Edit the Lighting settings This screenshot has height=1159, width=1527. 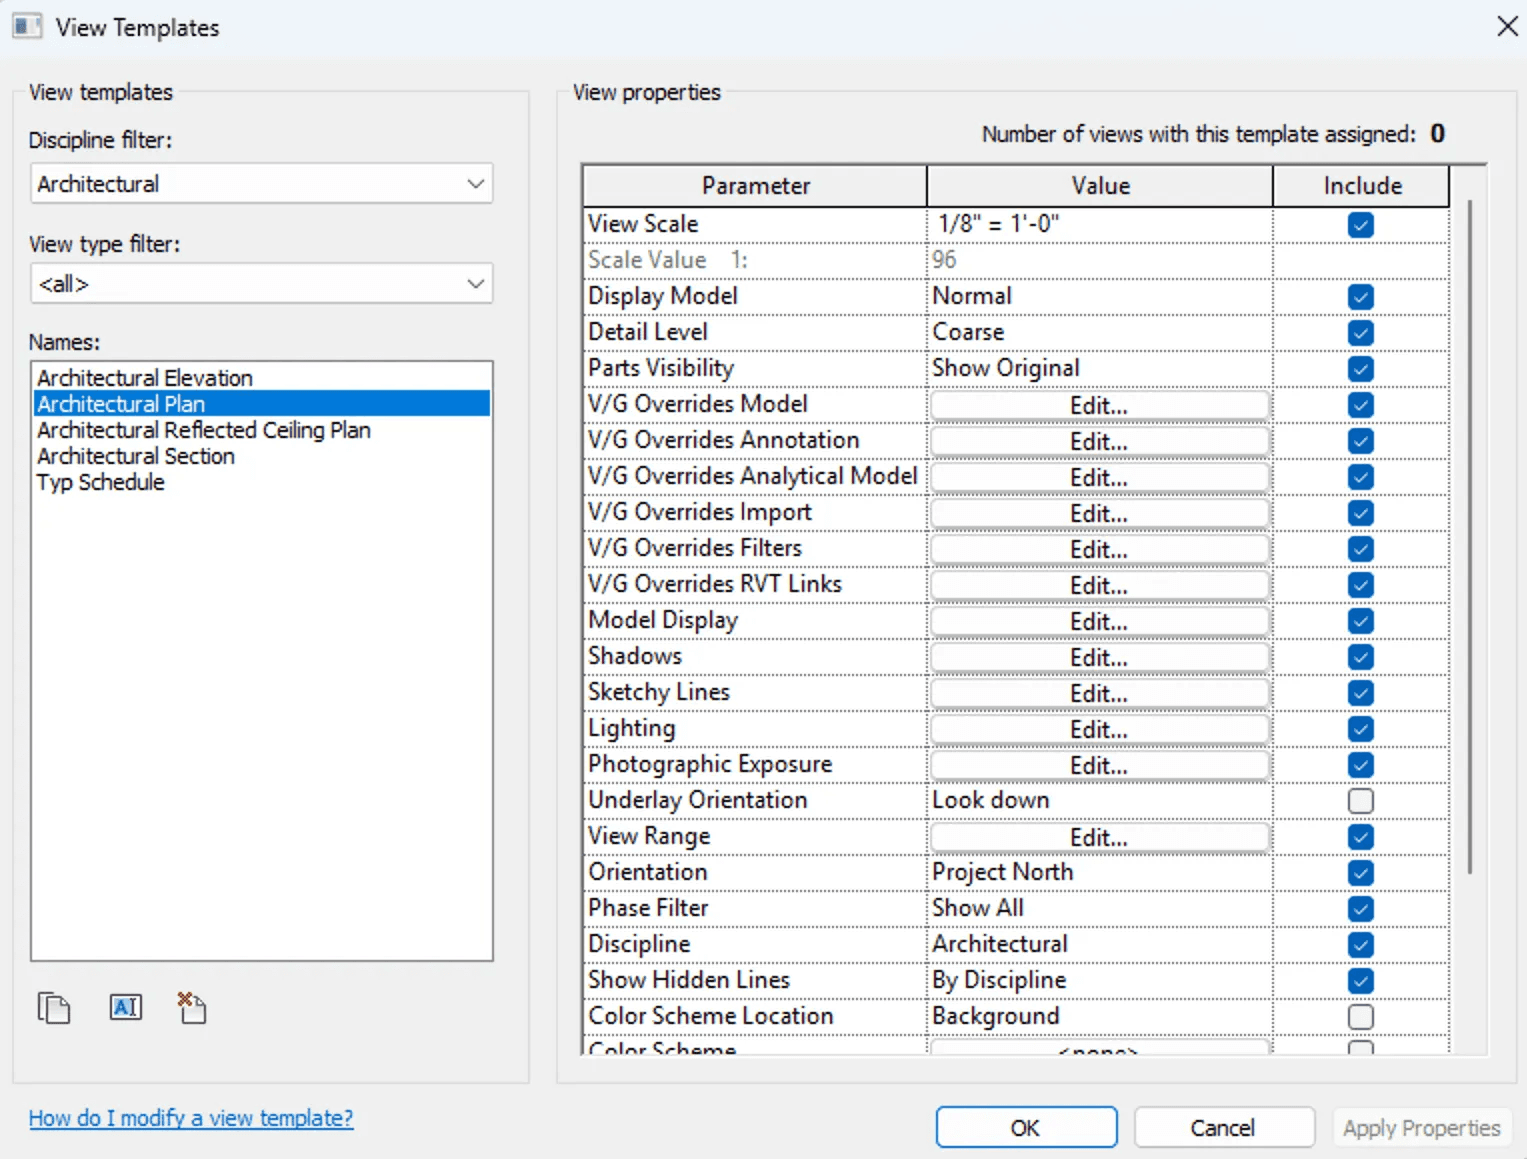[x=1097, y=729]
